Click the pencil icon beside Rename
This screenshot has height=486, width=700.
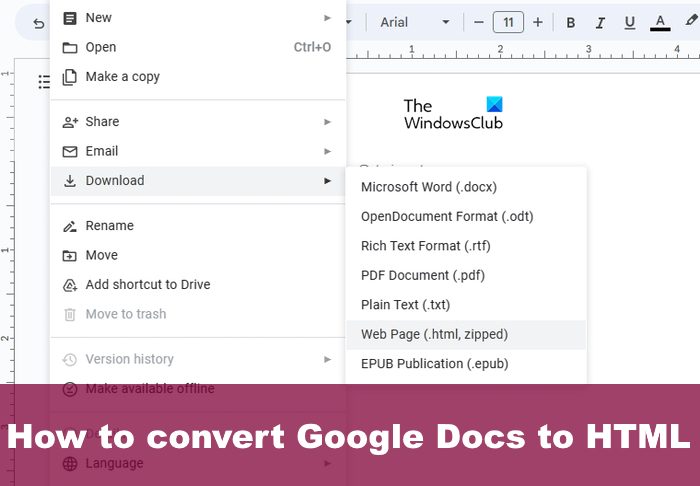70,227
